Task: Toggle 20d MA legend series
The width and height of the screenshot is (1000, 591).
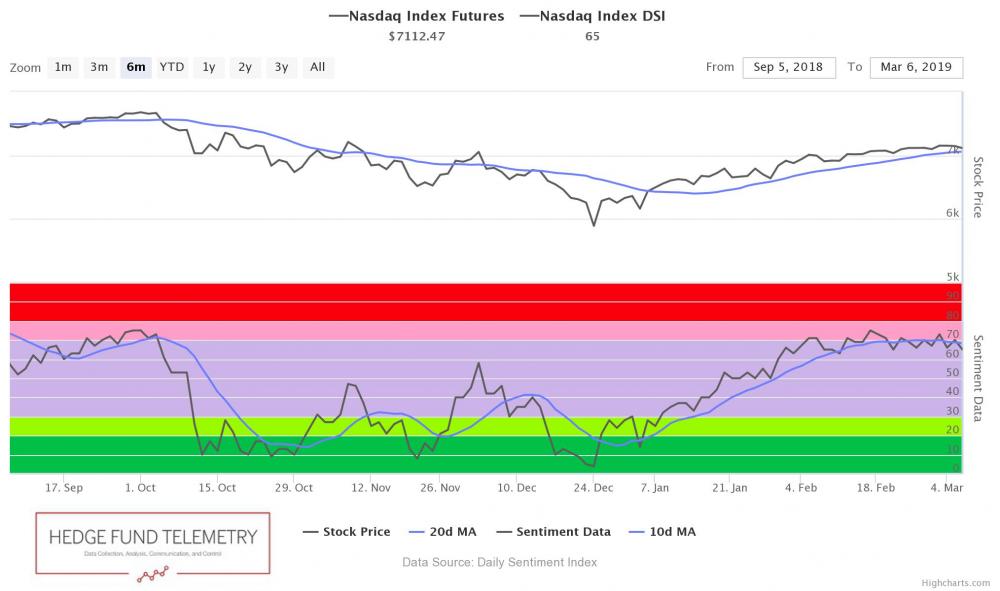Action: click(442, 532)
